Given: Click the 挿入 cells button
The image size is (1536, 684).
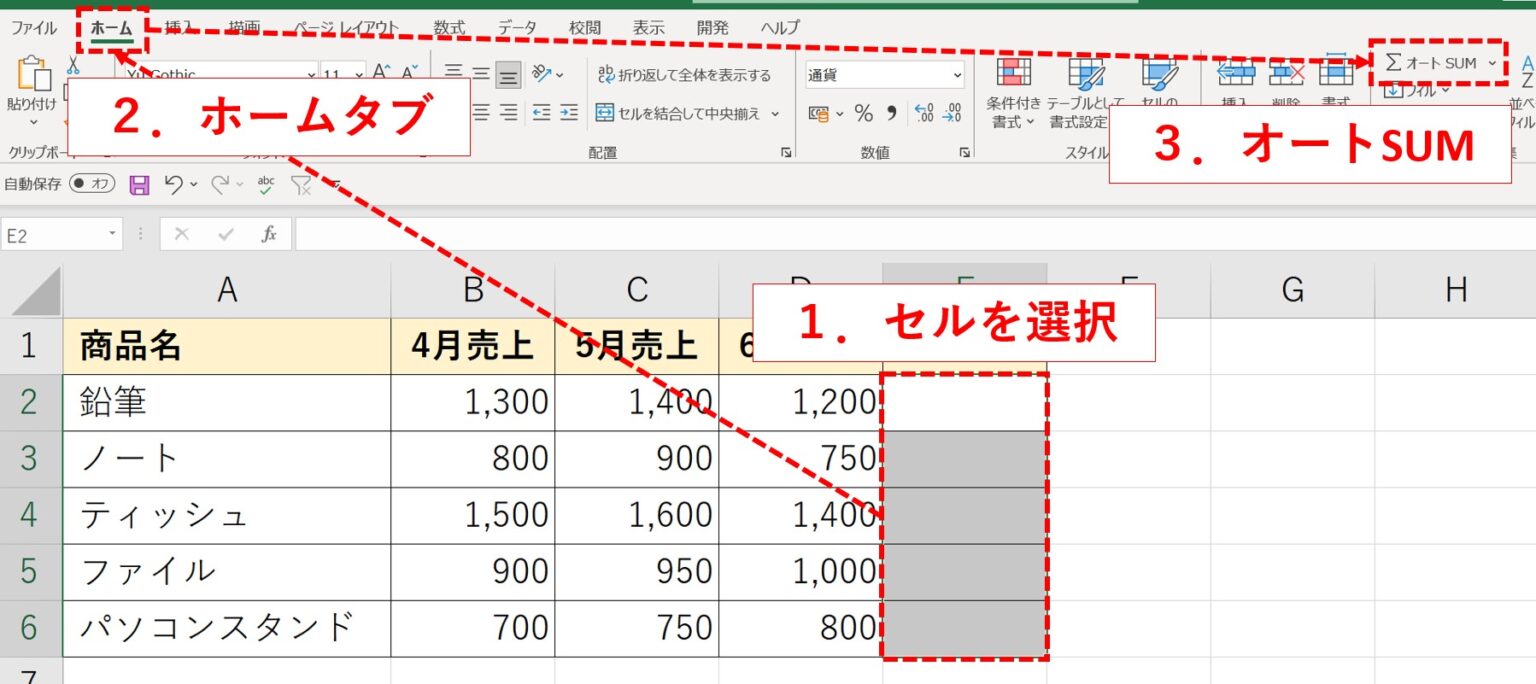Looking at the screenshot, I should coord(1237,75).
